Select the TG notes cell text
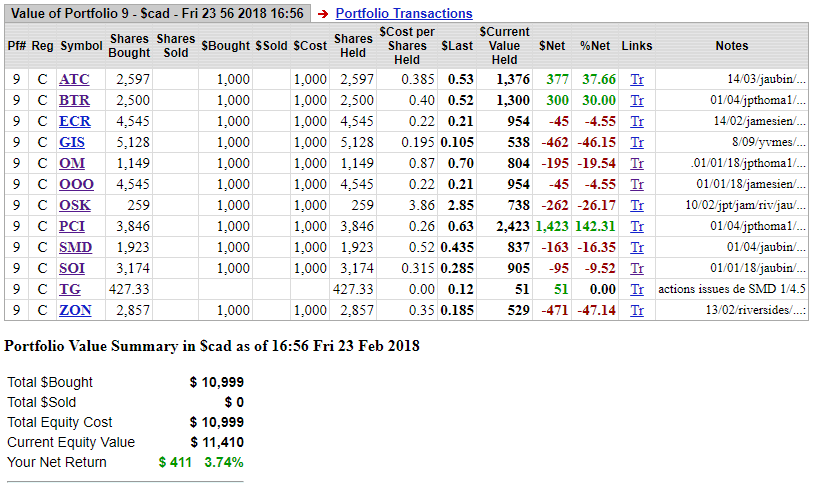Screen dimensions: 816x487 (x=731, y=289)
